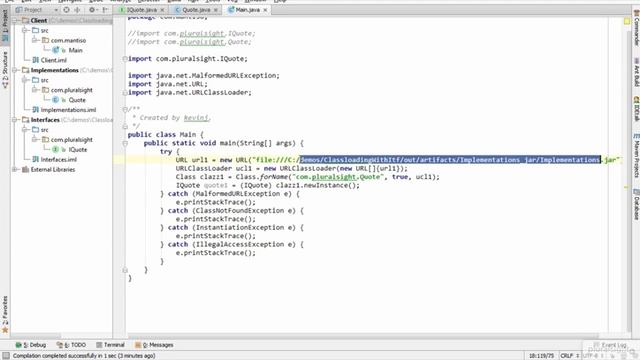This screenshot has height=360, width=640.
Task: Collapse the Client module node
Action: coord(15,20)
